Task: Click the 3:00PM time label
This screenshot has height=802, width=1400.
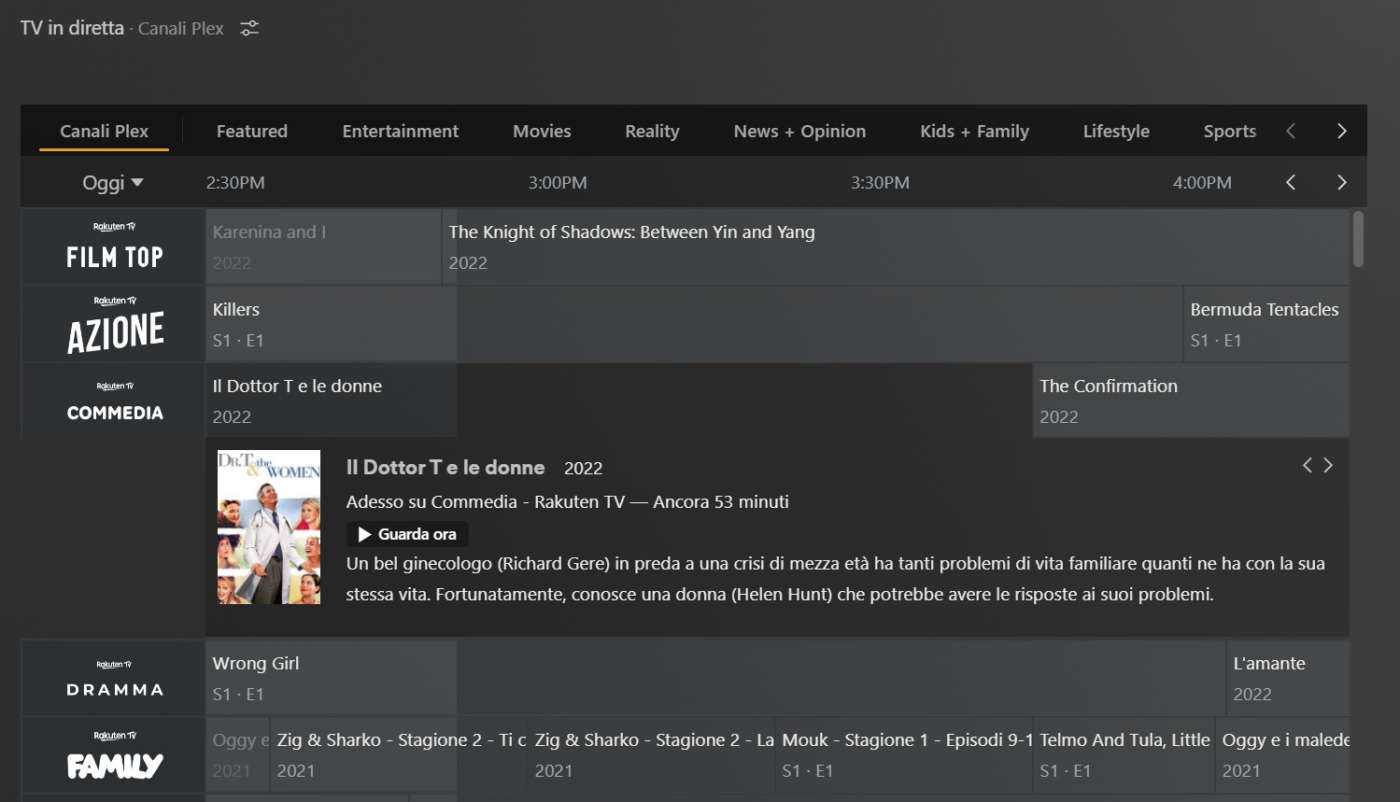Action: (558, 183)
